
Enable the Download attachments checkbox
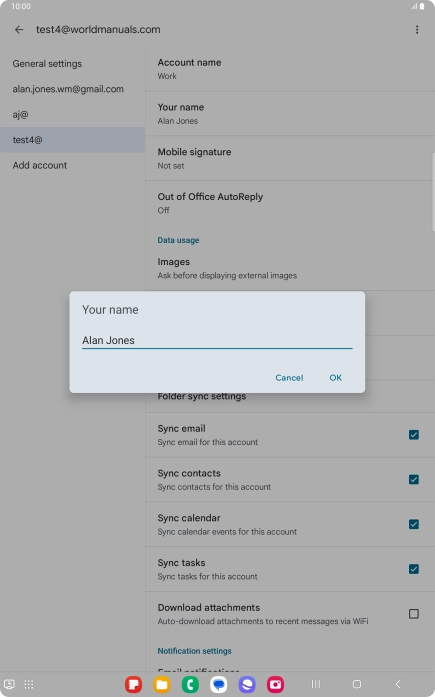tap(414, 614)
